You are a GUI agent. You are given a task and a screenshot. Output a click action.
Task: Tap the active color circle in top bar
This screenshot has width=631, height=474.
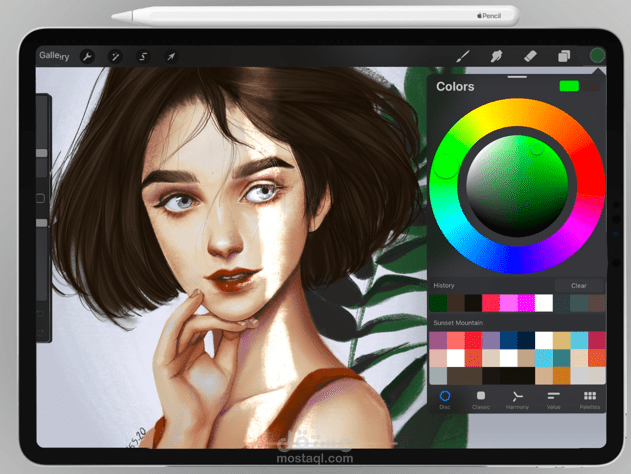[x=597, y=56]
